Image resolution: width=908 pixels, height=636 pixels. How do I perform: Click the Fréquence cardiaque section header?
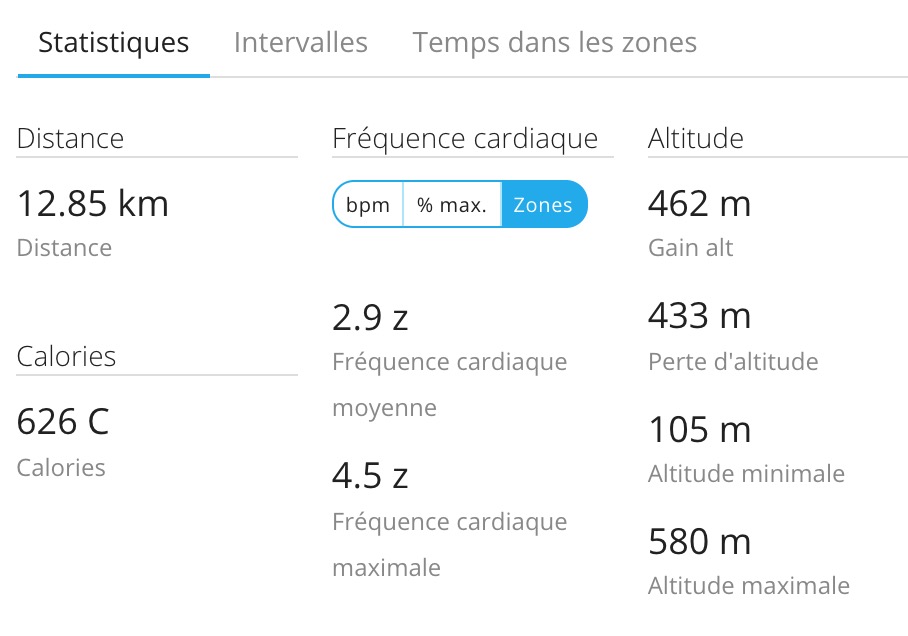[465, 138]
